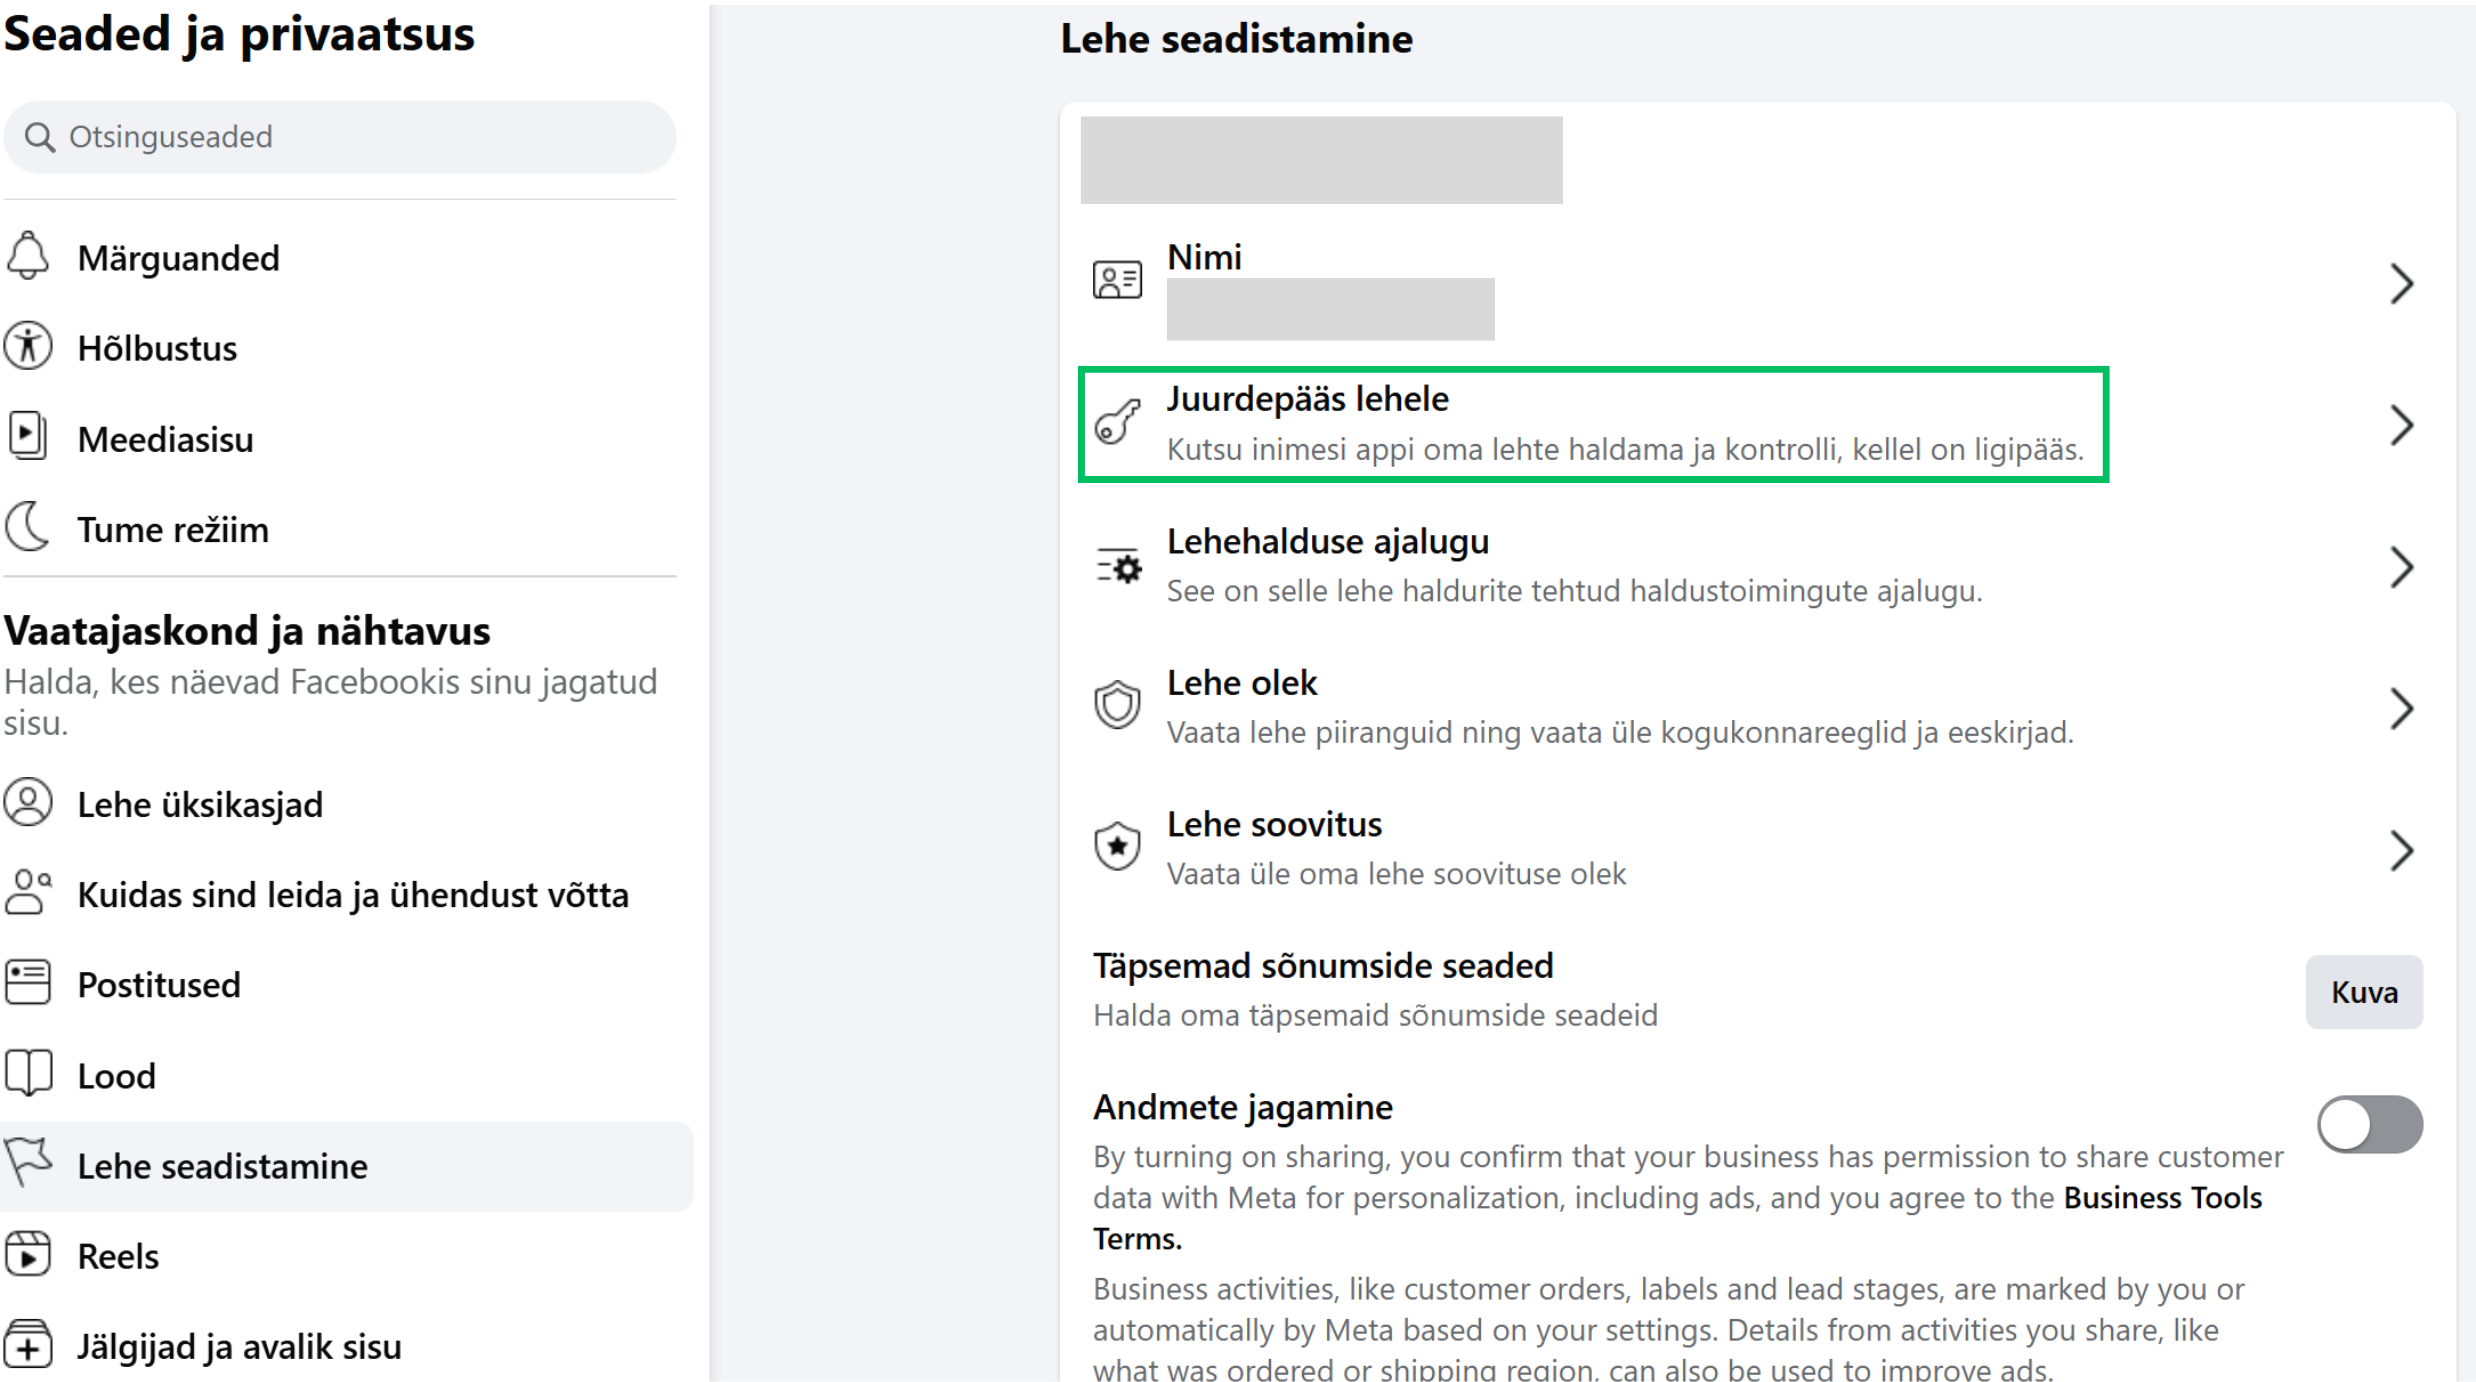Expand Lehehalduse ajalugu row arrow

2402,568
